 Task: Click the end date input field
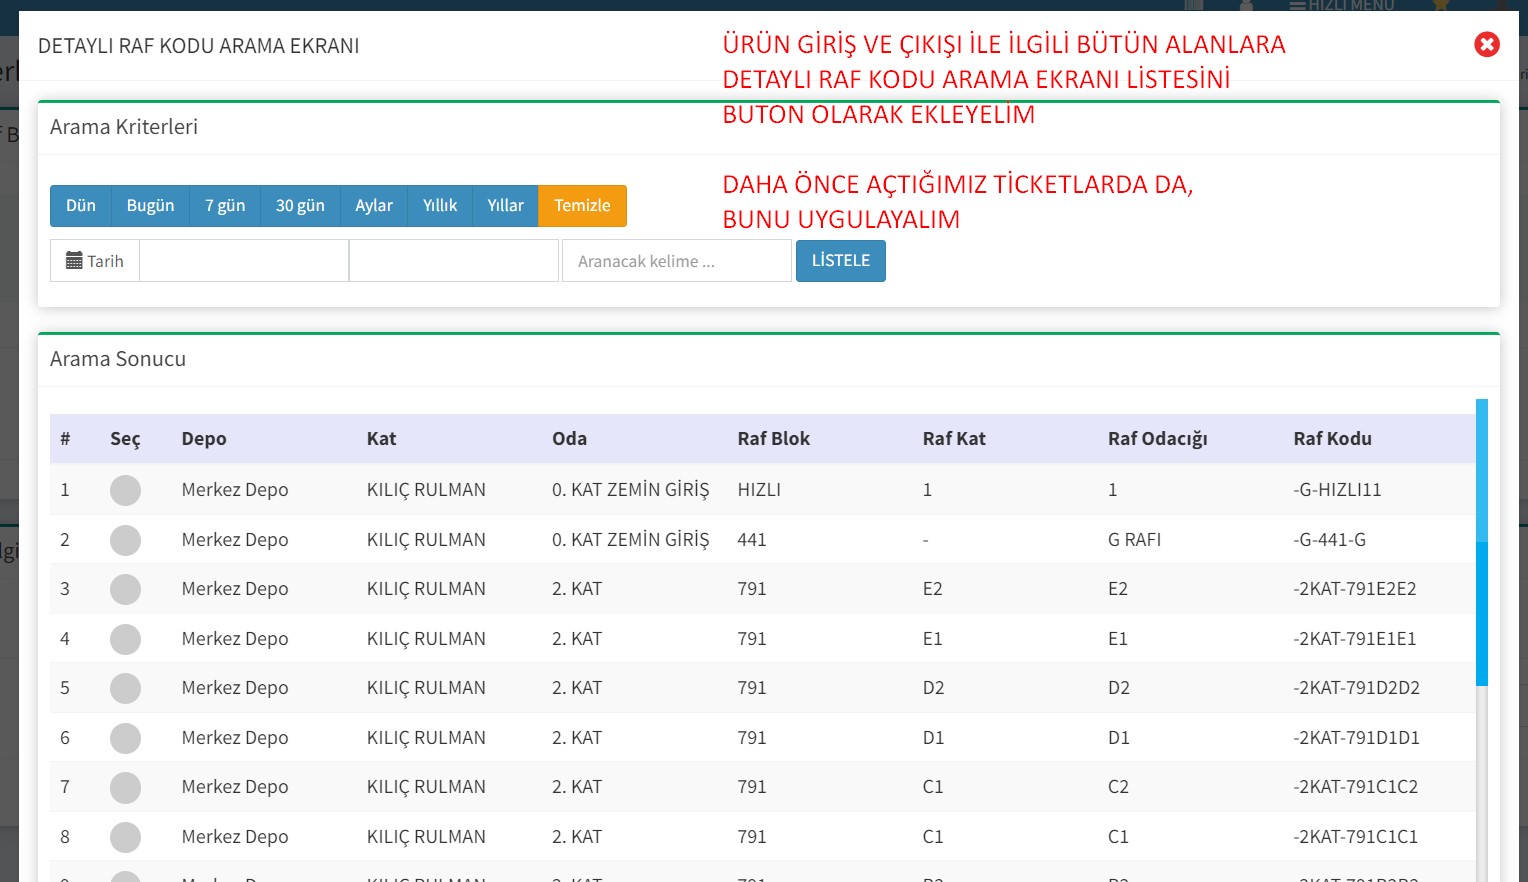click(453, 261)
